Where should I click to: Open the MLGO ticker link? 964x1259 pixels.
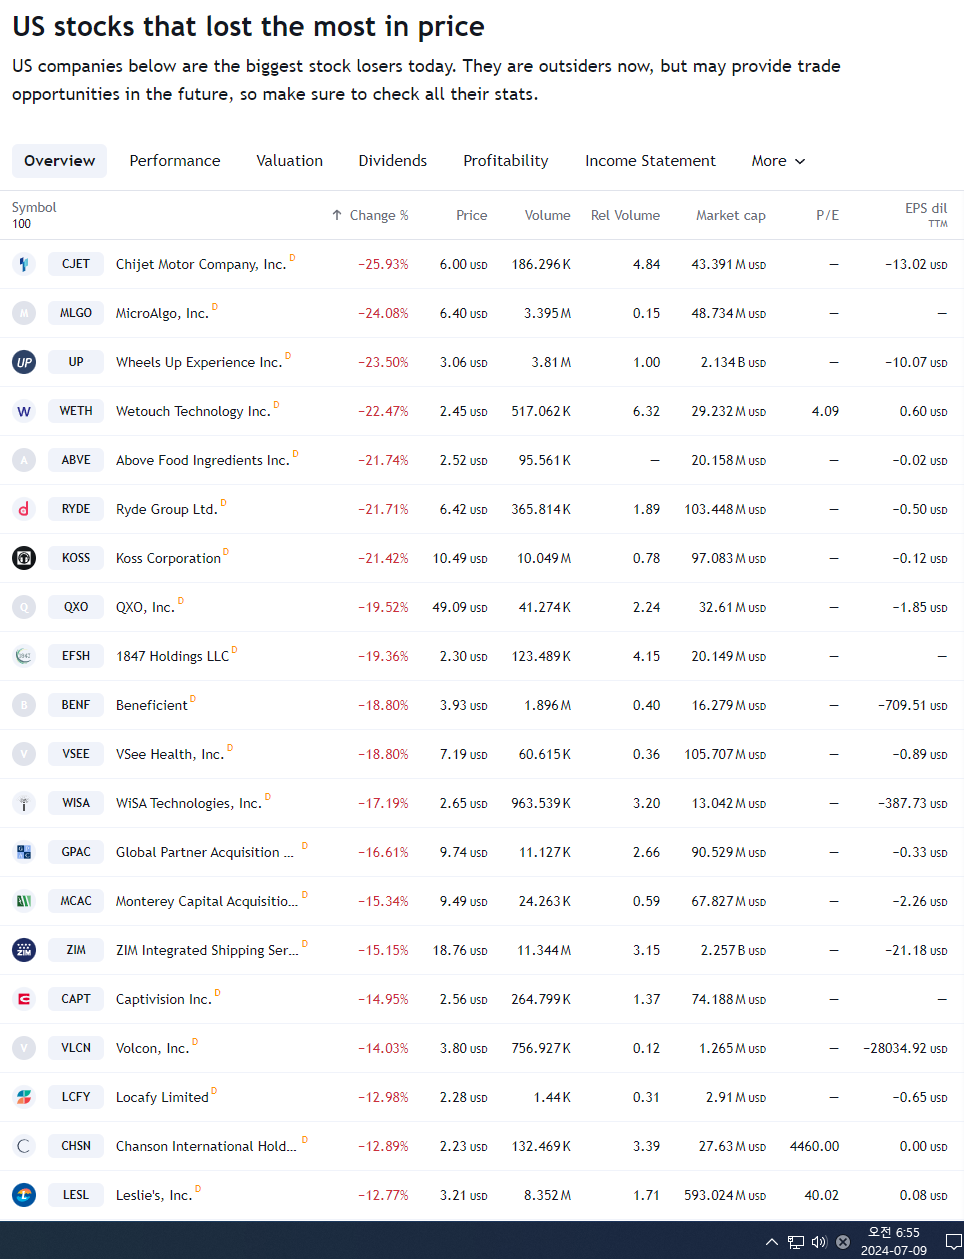76,313
